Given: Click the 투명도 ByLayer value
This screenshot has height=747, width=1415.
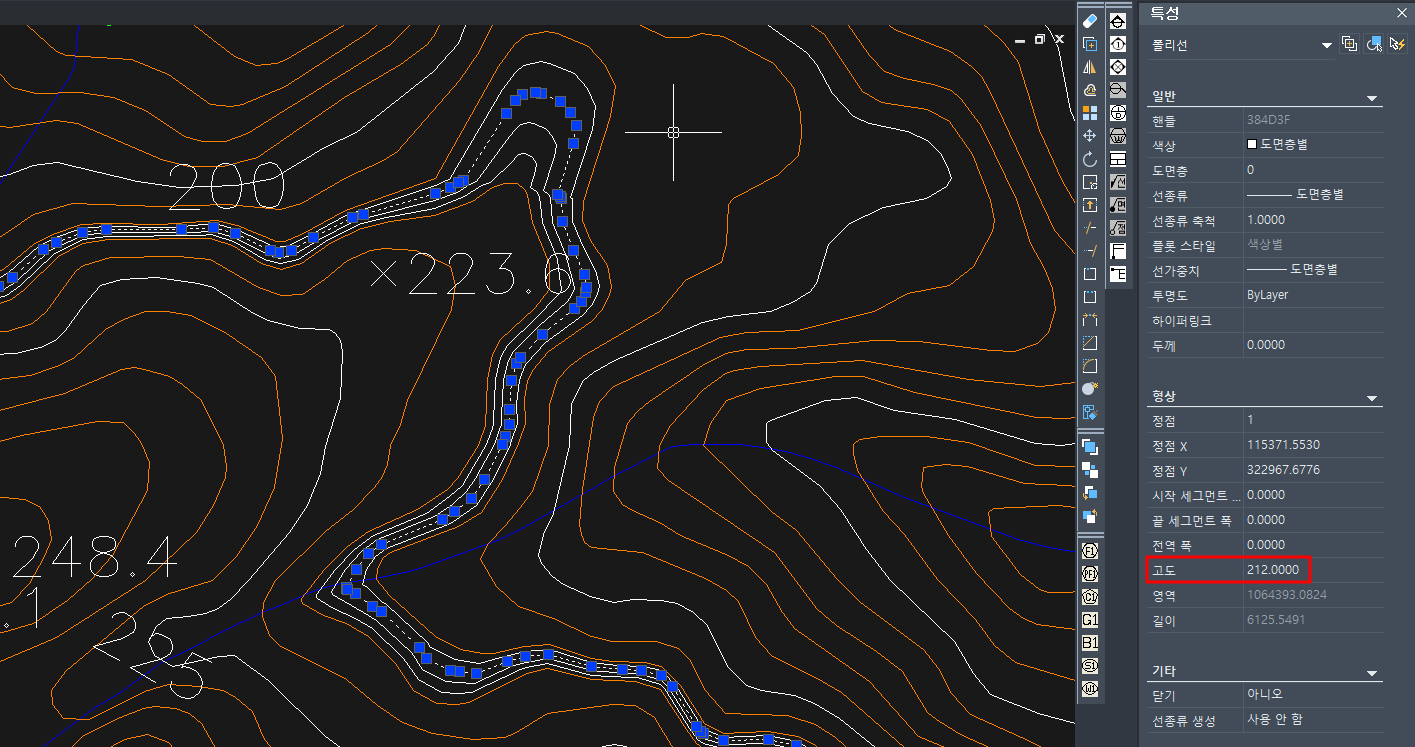Looking at the screenshot, I should tap(1314, 296).
